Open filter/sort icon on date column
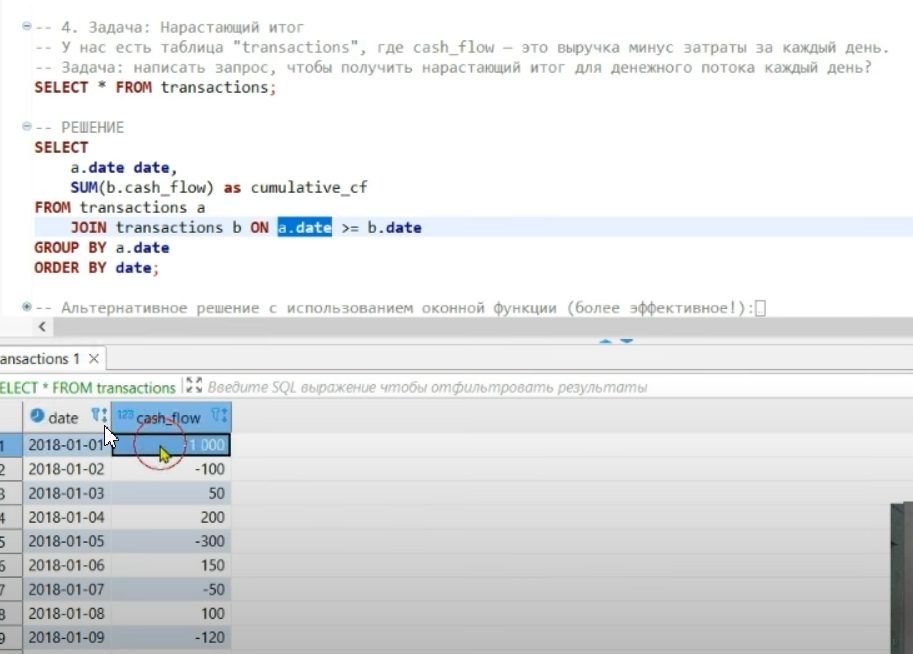The height and width of the screenshot is (654, 913). click(x=99, y=416)
